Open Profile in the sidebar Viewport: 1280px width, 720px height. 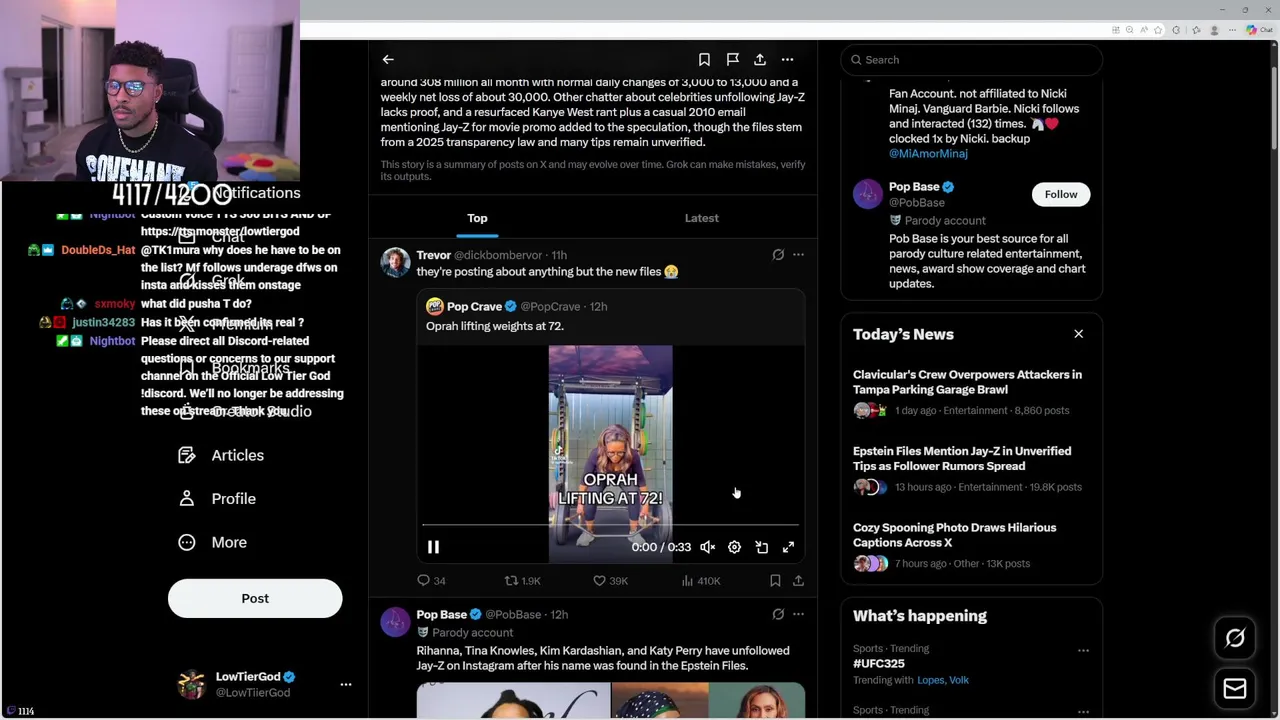point(217,498)
